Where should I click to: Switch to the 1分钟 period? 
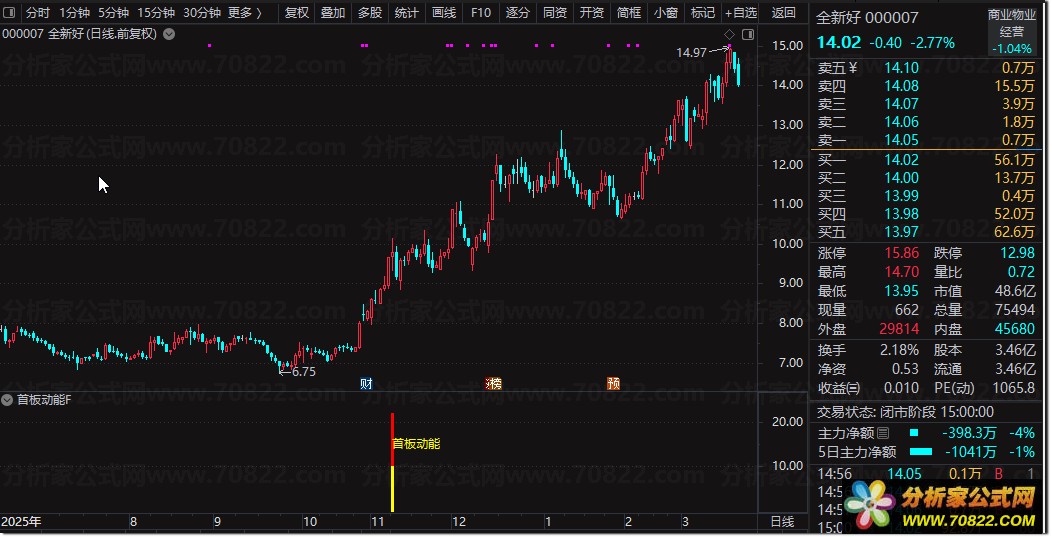[74, 13]
